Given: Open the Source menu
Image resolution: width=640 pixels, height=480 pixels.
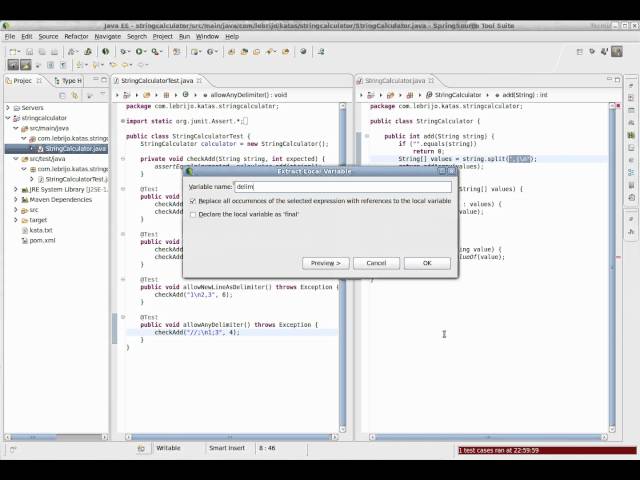Looking at the screenshot, I should click(x=49, y=37).
